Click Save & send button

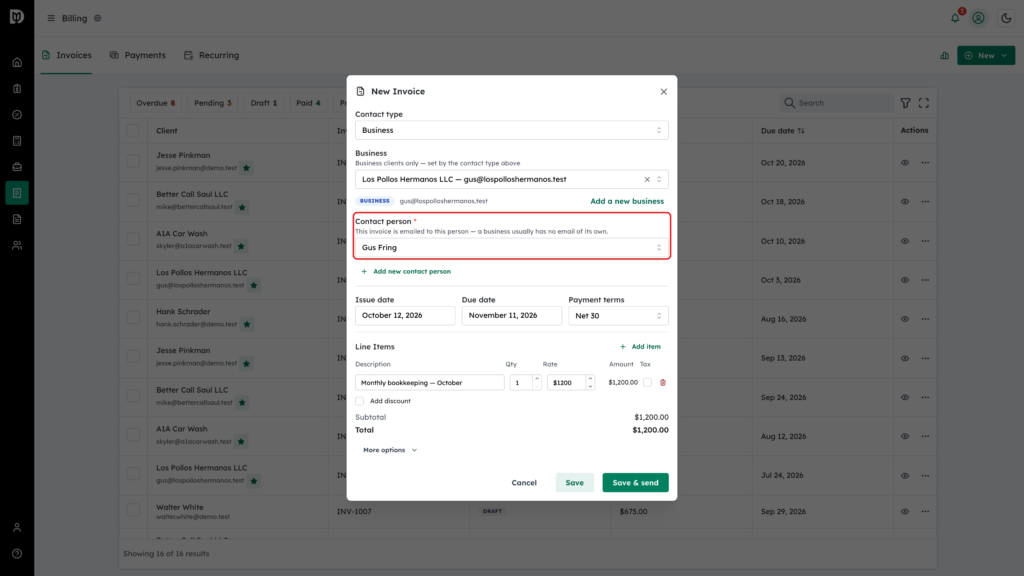[635, 483]
